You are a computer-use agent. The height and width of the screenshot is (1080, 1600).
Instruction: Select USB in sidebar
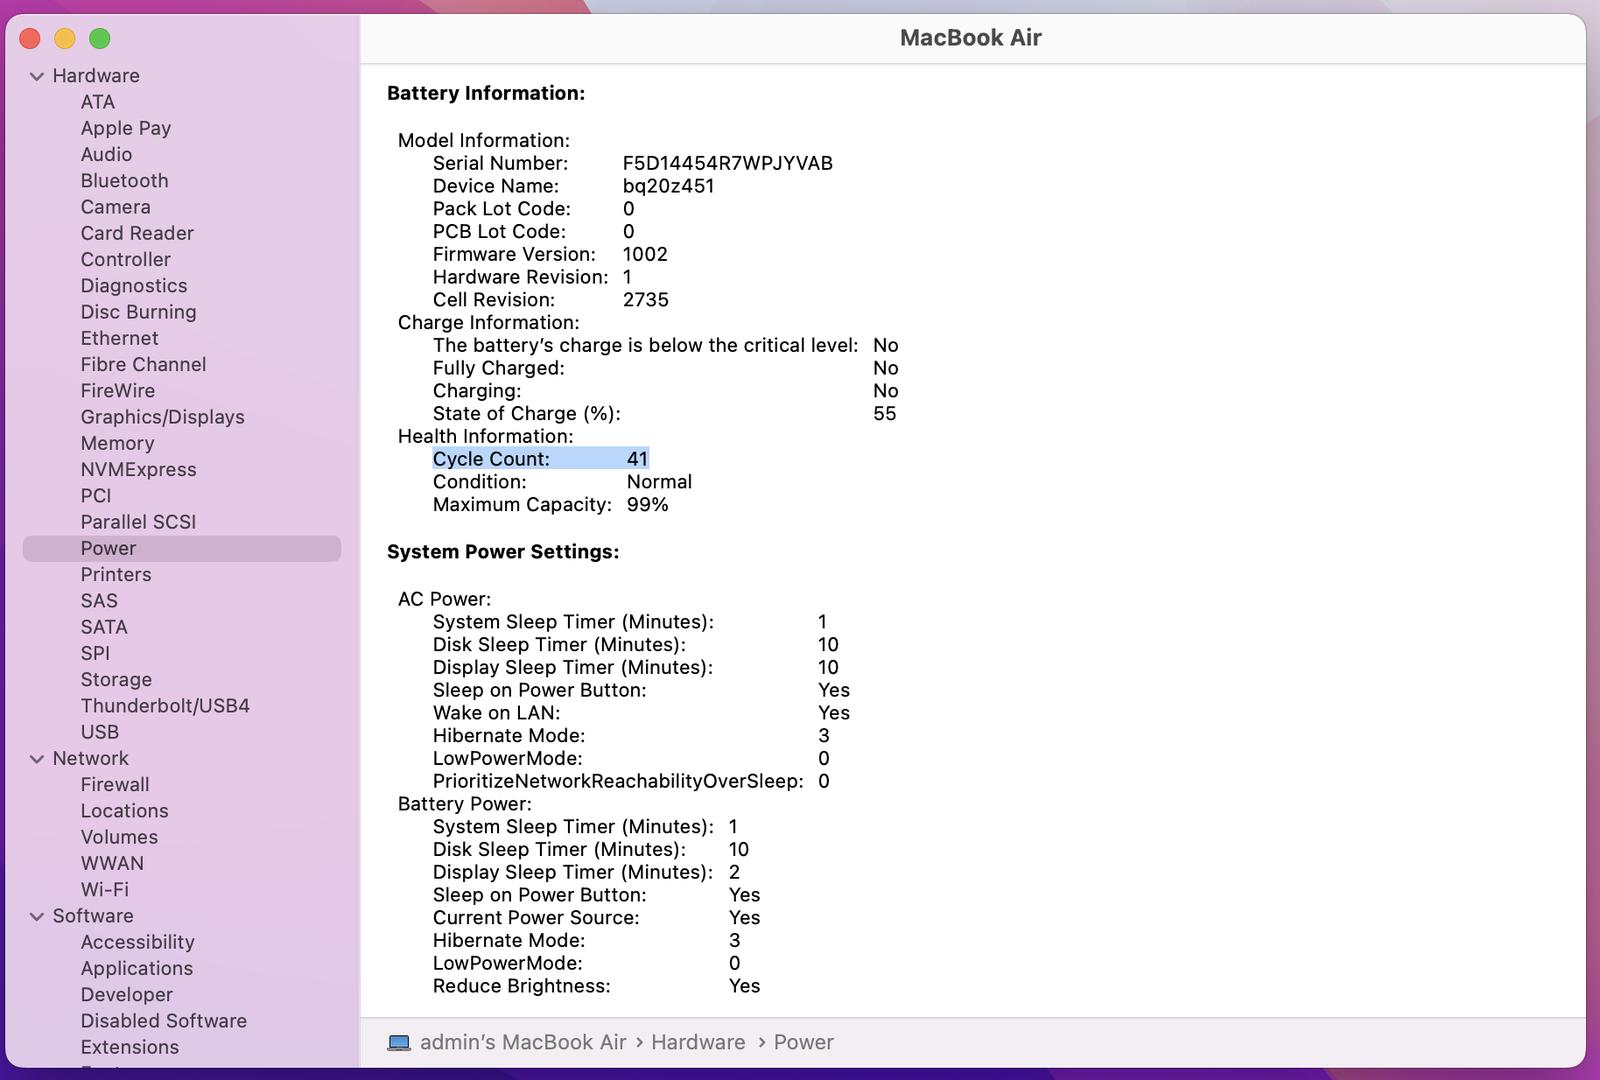[x=99, y=732]
